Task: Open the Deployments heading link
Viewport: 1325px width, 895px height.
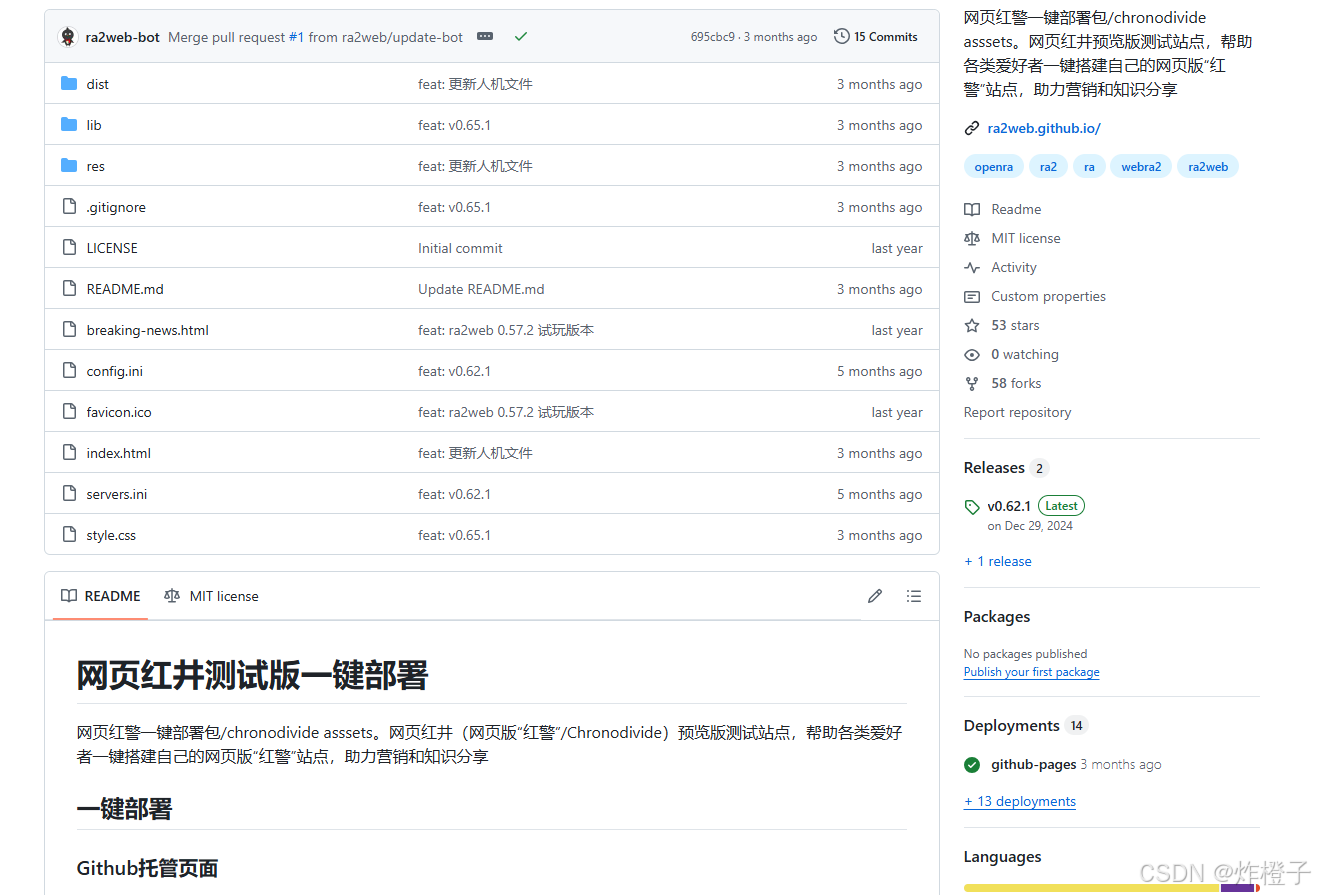Action: click(1025, 726)
